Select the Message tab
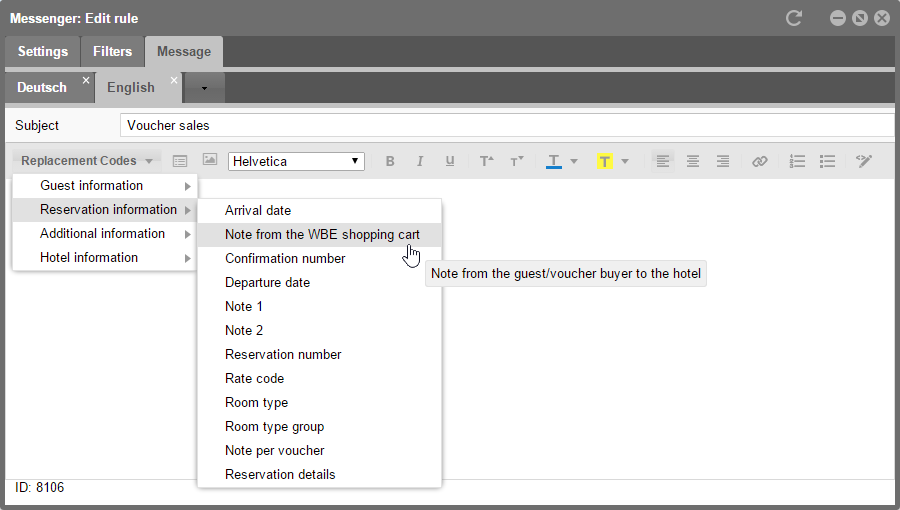The height and width of the screenshot is (510, 900). pos(184,52)
